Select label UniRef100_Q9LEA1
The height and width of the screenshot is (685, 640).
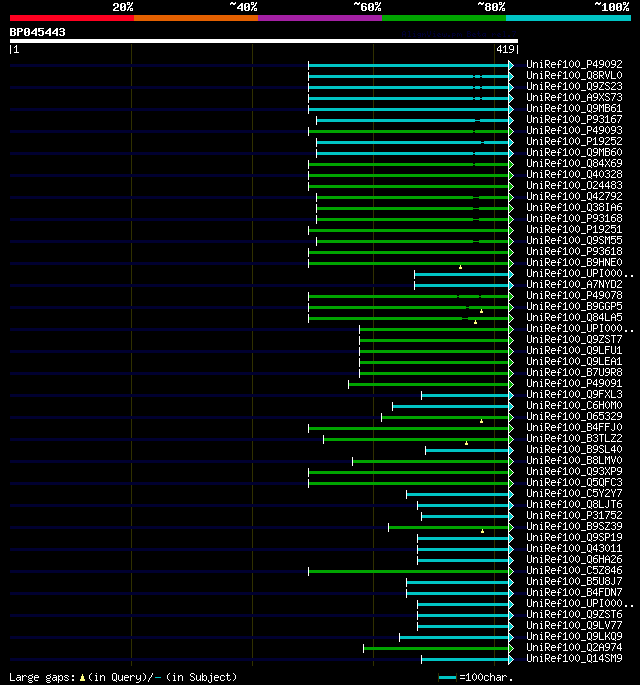(574, 361)
